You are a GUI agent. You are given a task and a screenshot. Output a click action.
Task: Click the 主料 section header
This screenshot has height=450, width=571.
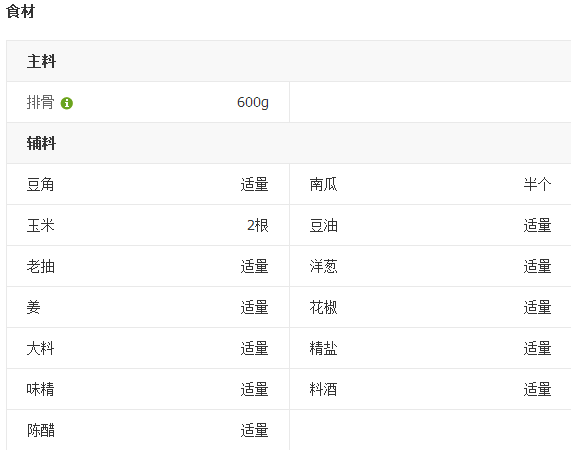point(41,61)
